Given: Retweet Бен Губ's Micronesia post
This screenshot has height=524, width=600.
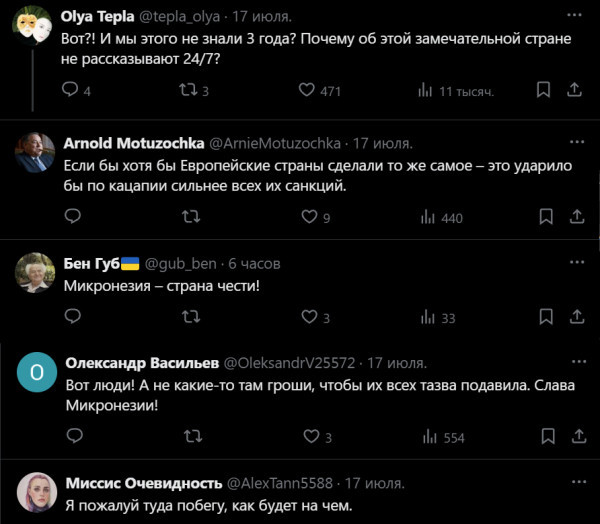Looking at the screenshot, I should click(x=190, y=317).
